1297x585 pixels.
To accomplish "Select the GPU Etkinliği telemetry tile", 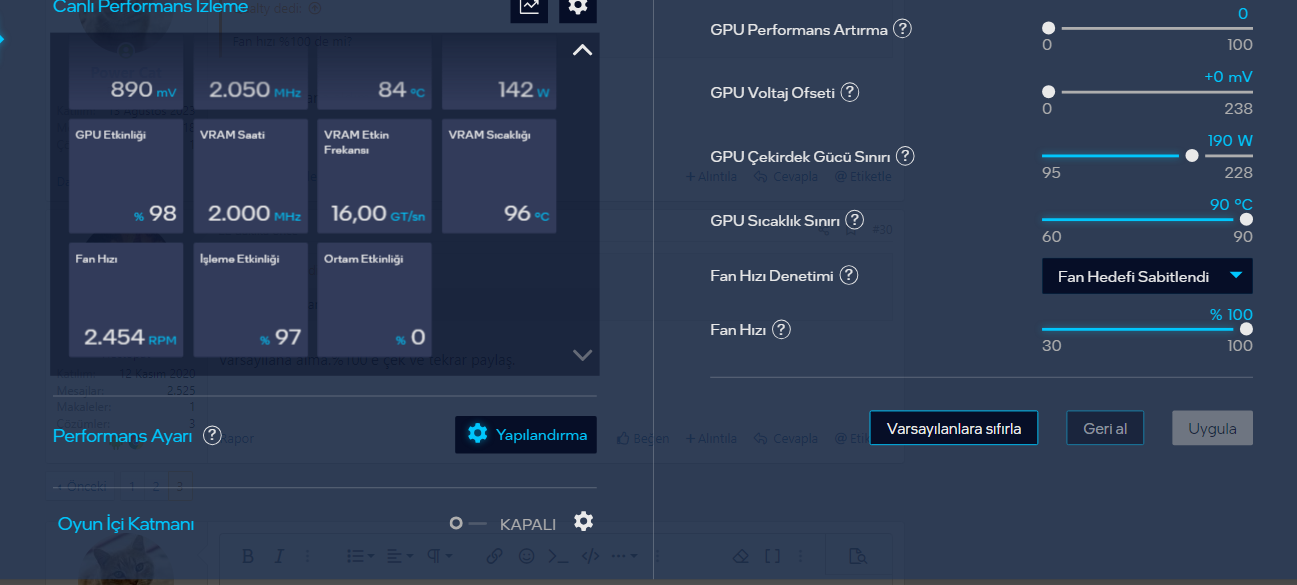I will tap(126, 176).
